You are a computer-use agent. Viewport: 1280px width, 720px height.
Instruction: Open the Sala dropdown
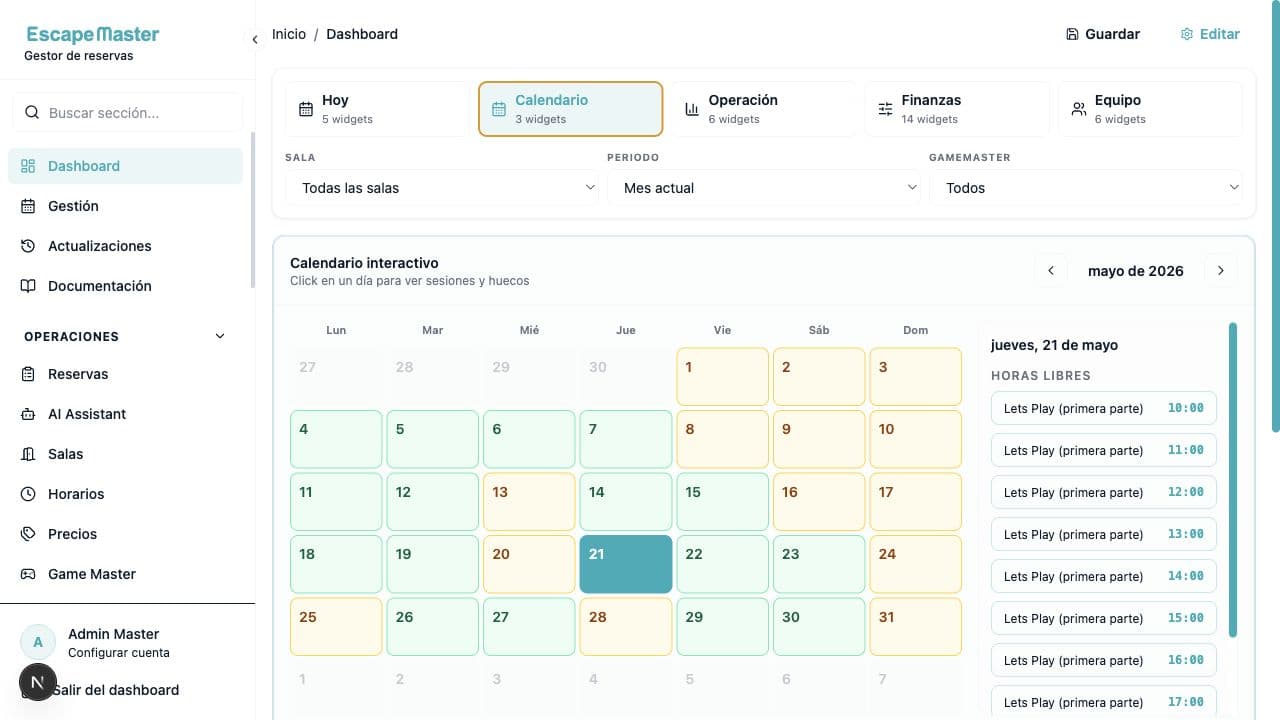(x=442, y=188)
